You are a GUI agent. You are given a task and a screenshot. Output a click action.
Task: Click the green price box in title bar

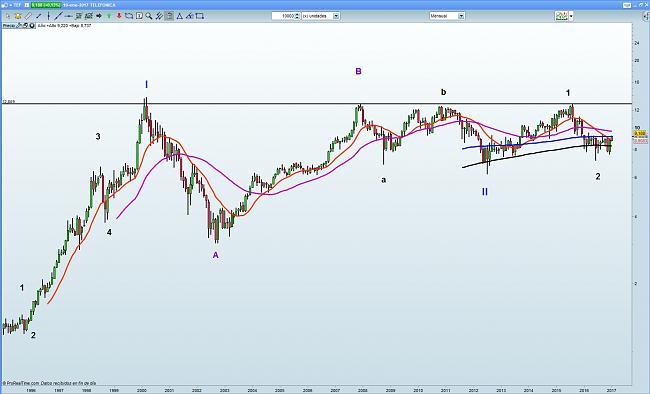tap(46, 5)
